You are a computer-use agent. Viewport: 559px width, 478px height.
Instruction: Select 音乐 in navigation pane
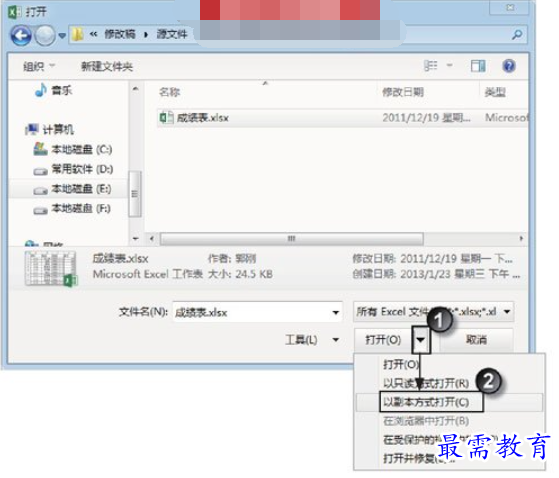click(x=54, y=90)
